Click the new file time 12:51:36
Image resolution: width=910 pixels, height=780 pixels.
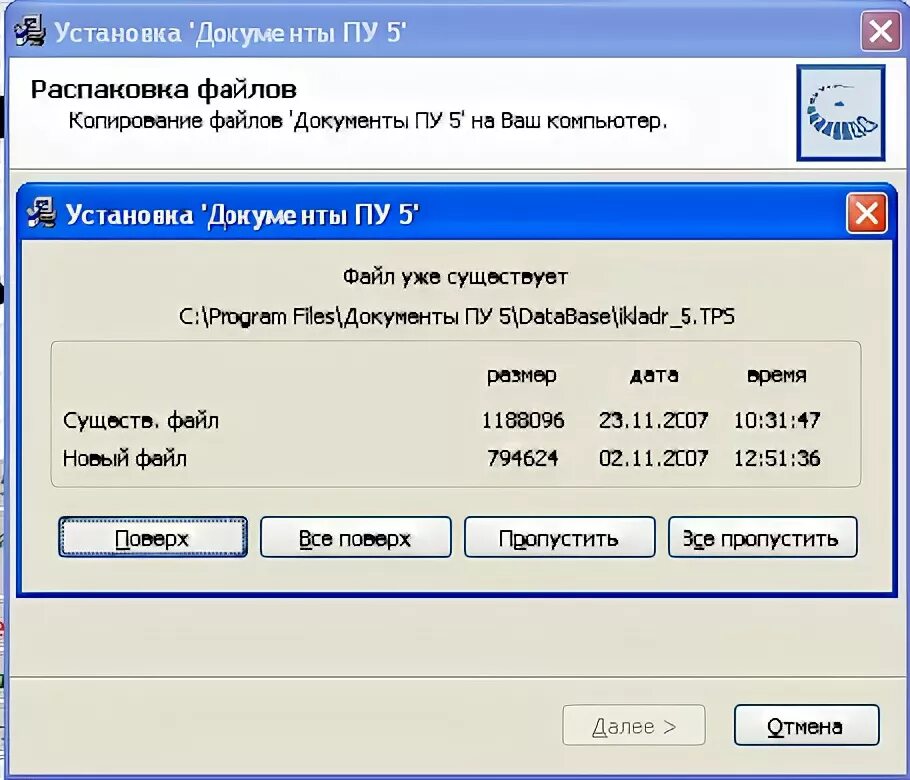tap(777, 458)
